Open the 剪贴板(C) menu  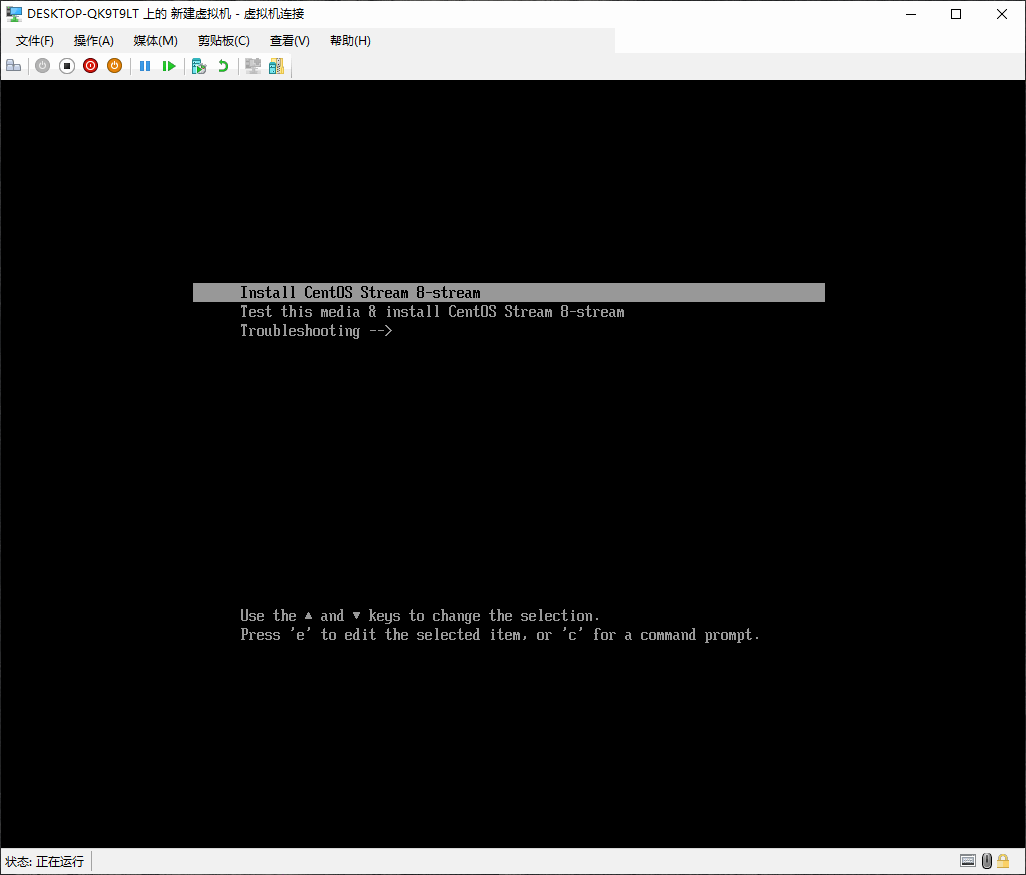tap(224, 41)
